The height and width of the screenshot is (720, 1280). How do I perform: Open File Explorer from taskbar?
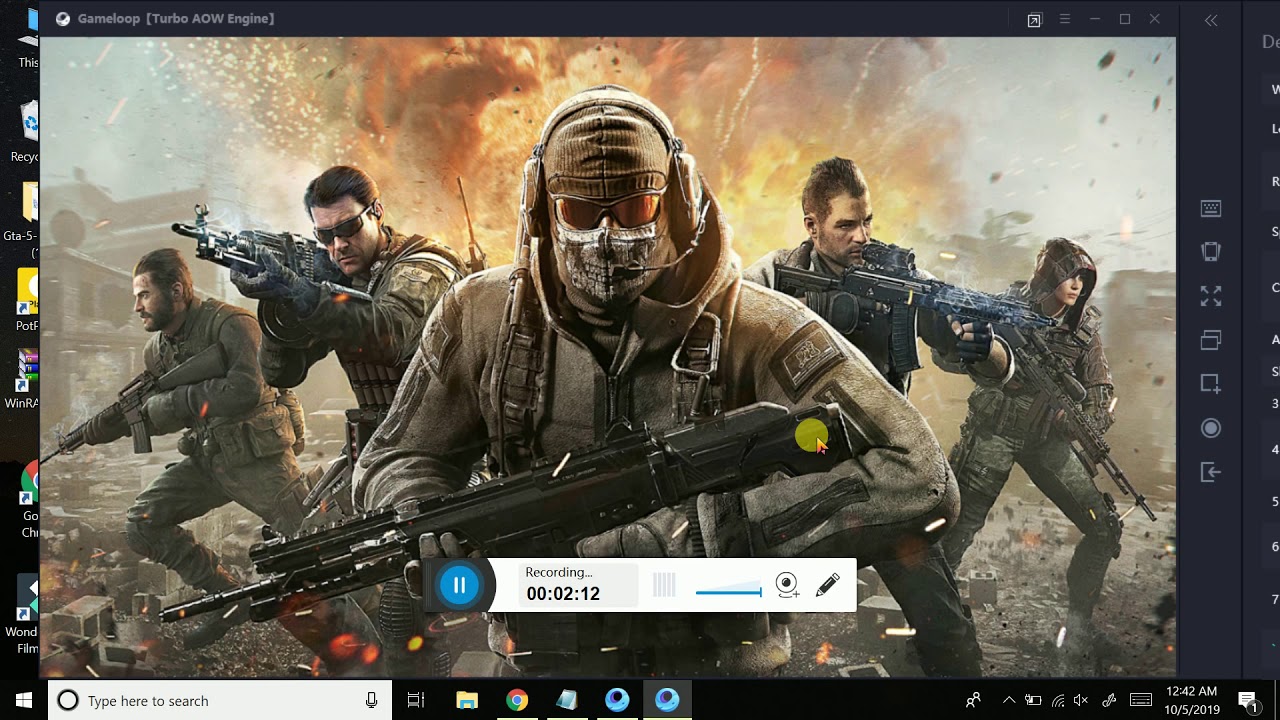pos(467,701)
